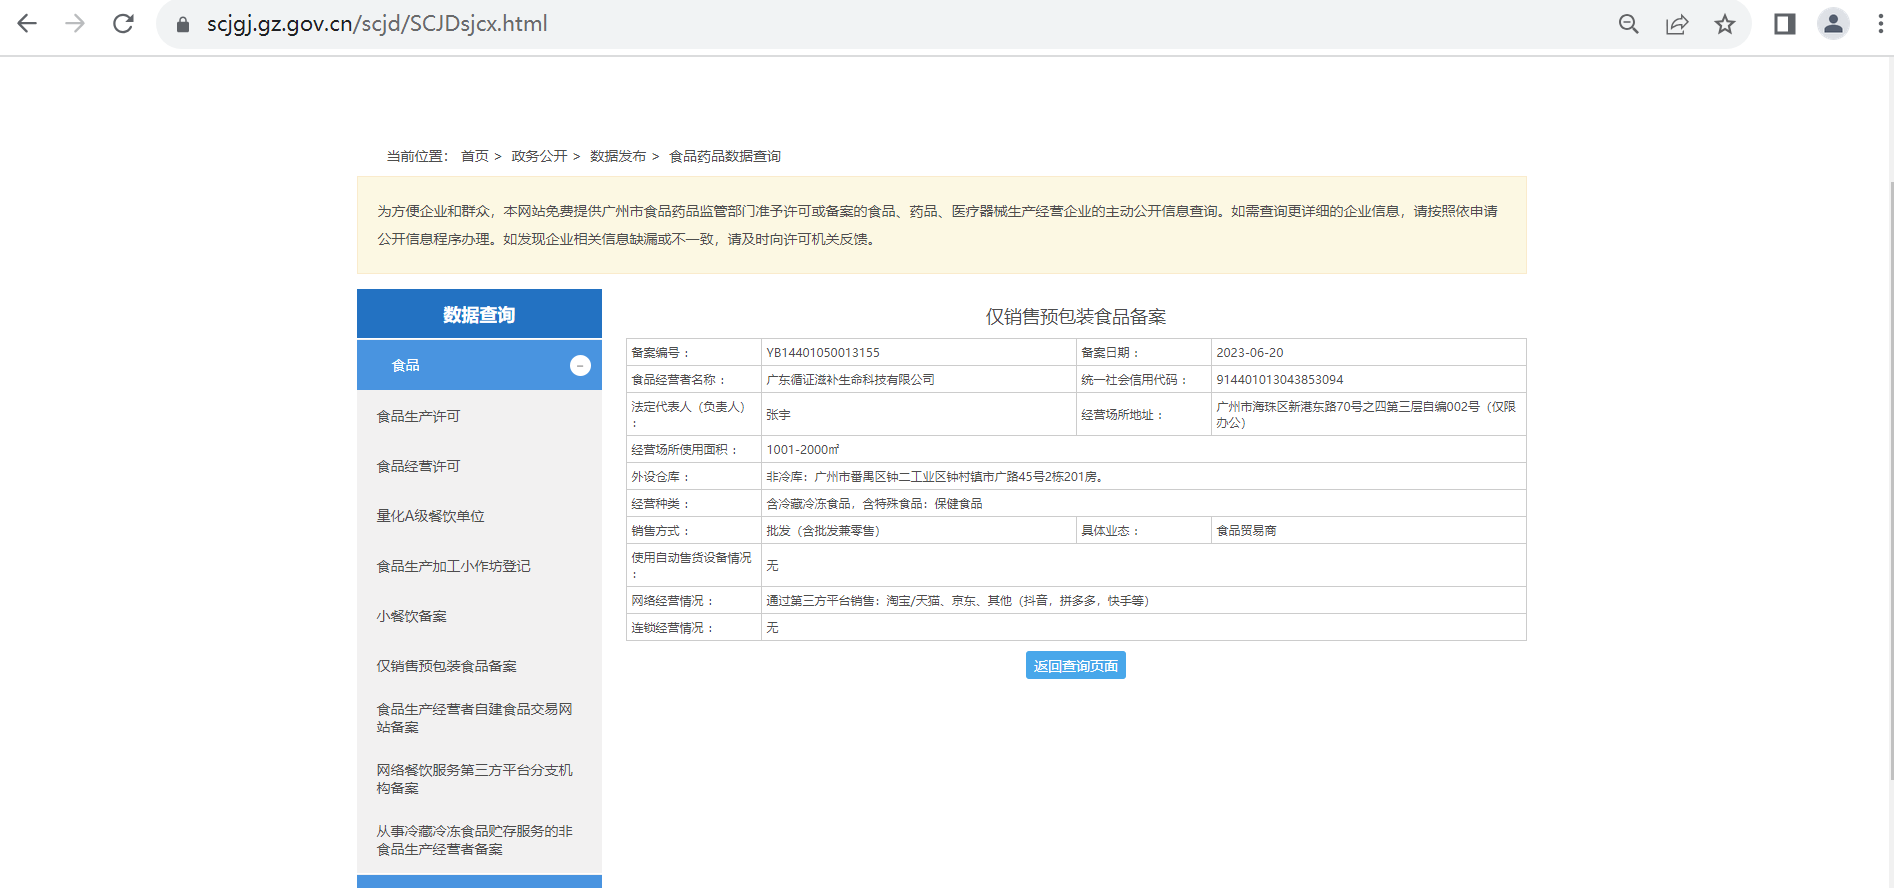Collapse the 食品 category section
Screen dimensions: 1894x888
tap(580, 366)
